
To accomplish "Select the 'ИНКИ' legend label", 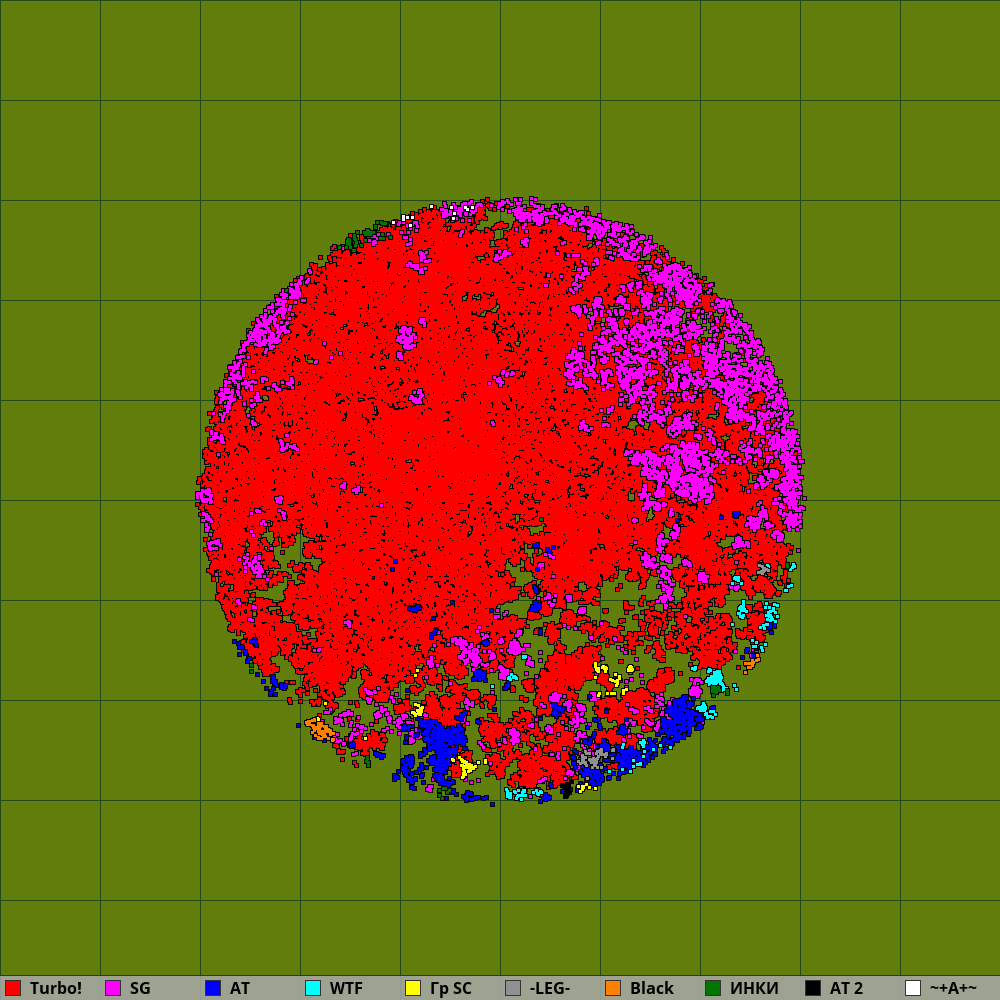I will (754, 988).
